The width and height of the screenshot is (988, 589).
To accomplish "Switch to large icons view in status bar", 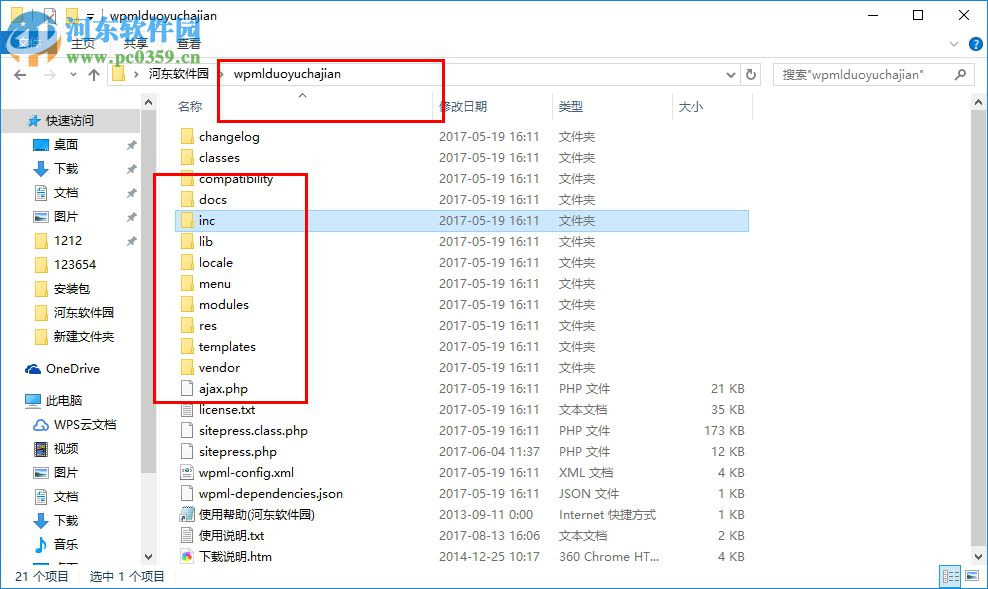I will click(x=970, y=575).
